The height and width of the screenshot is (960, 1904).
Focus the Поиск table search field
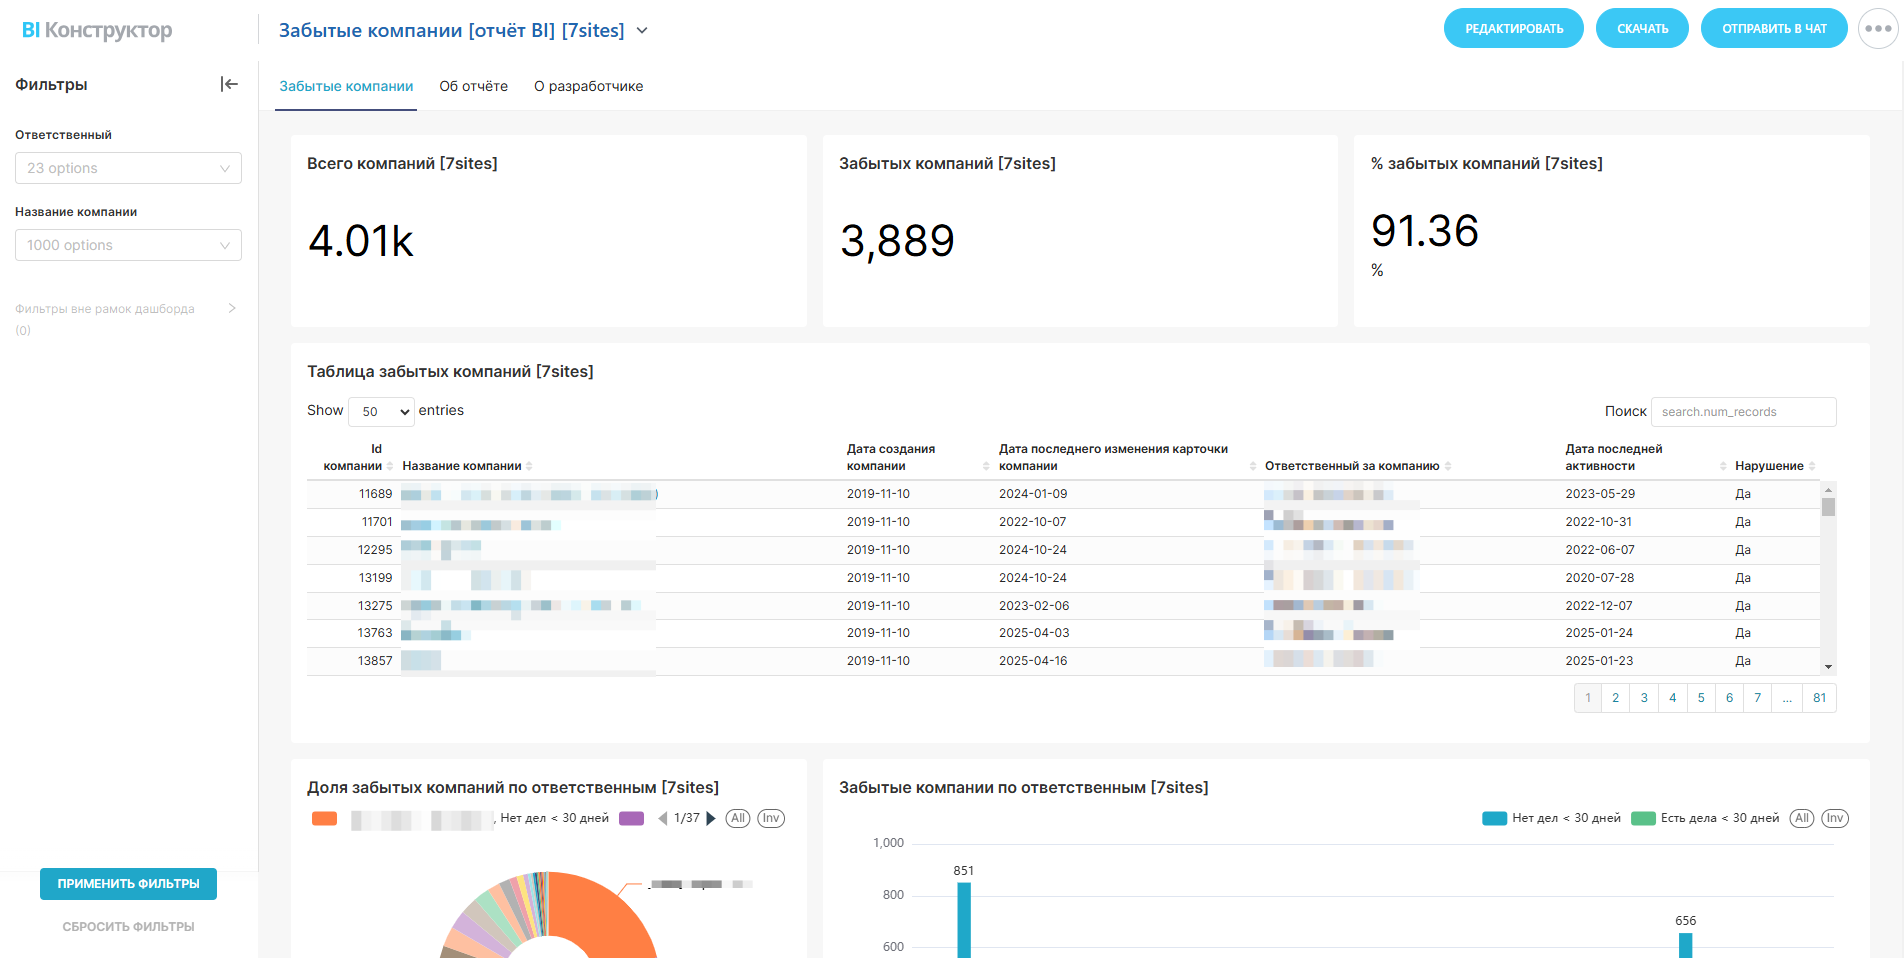coord(1742,412)
